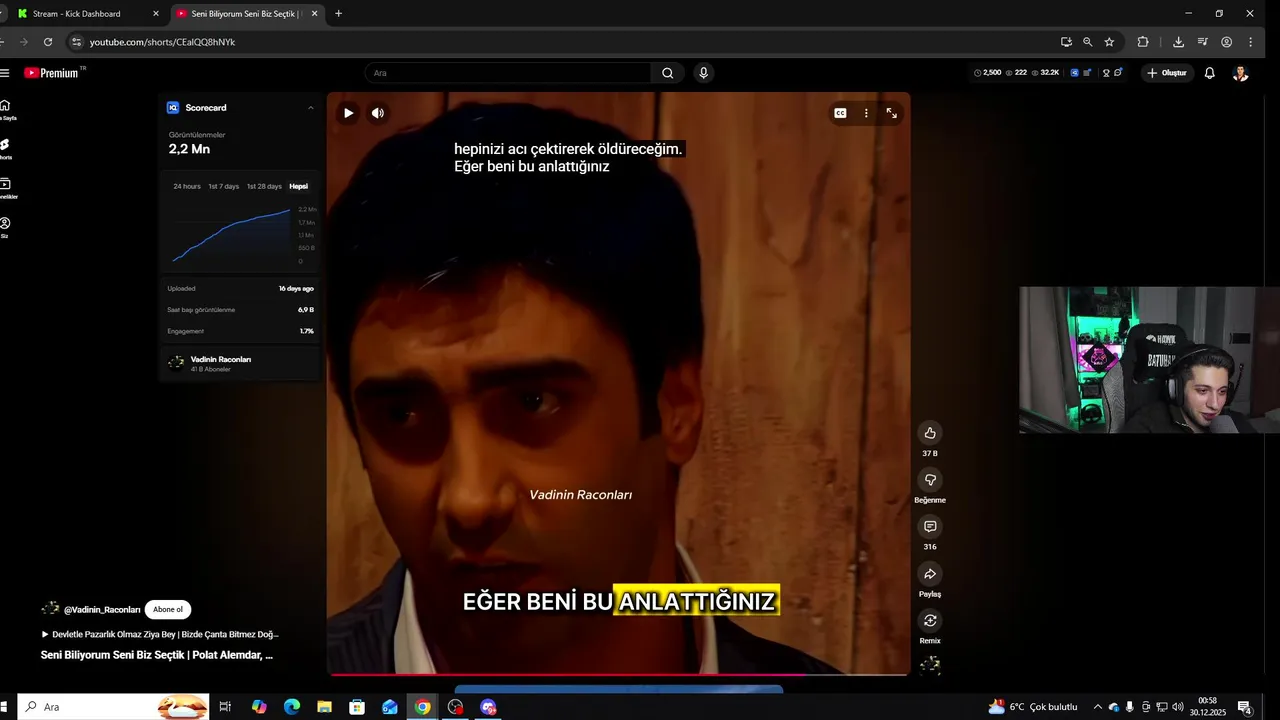Dislike the short (Beğenme)
The width and height of the screenshot is (1280, 720).
930,480
